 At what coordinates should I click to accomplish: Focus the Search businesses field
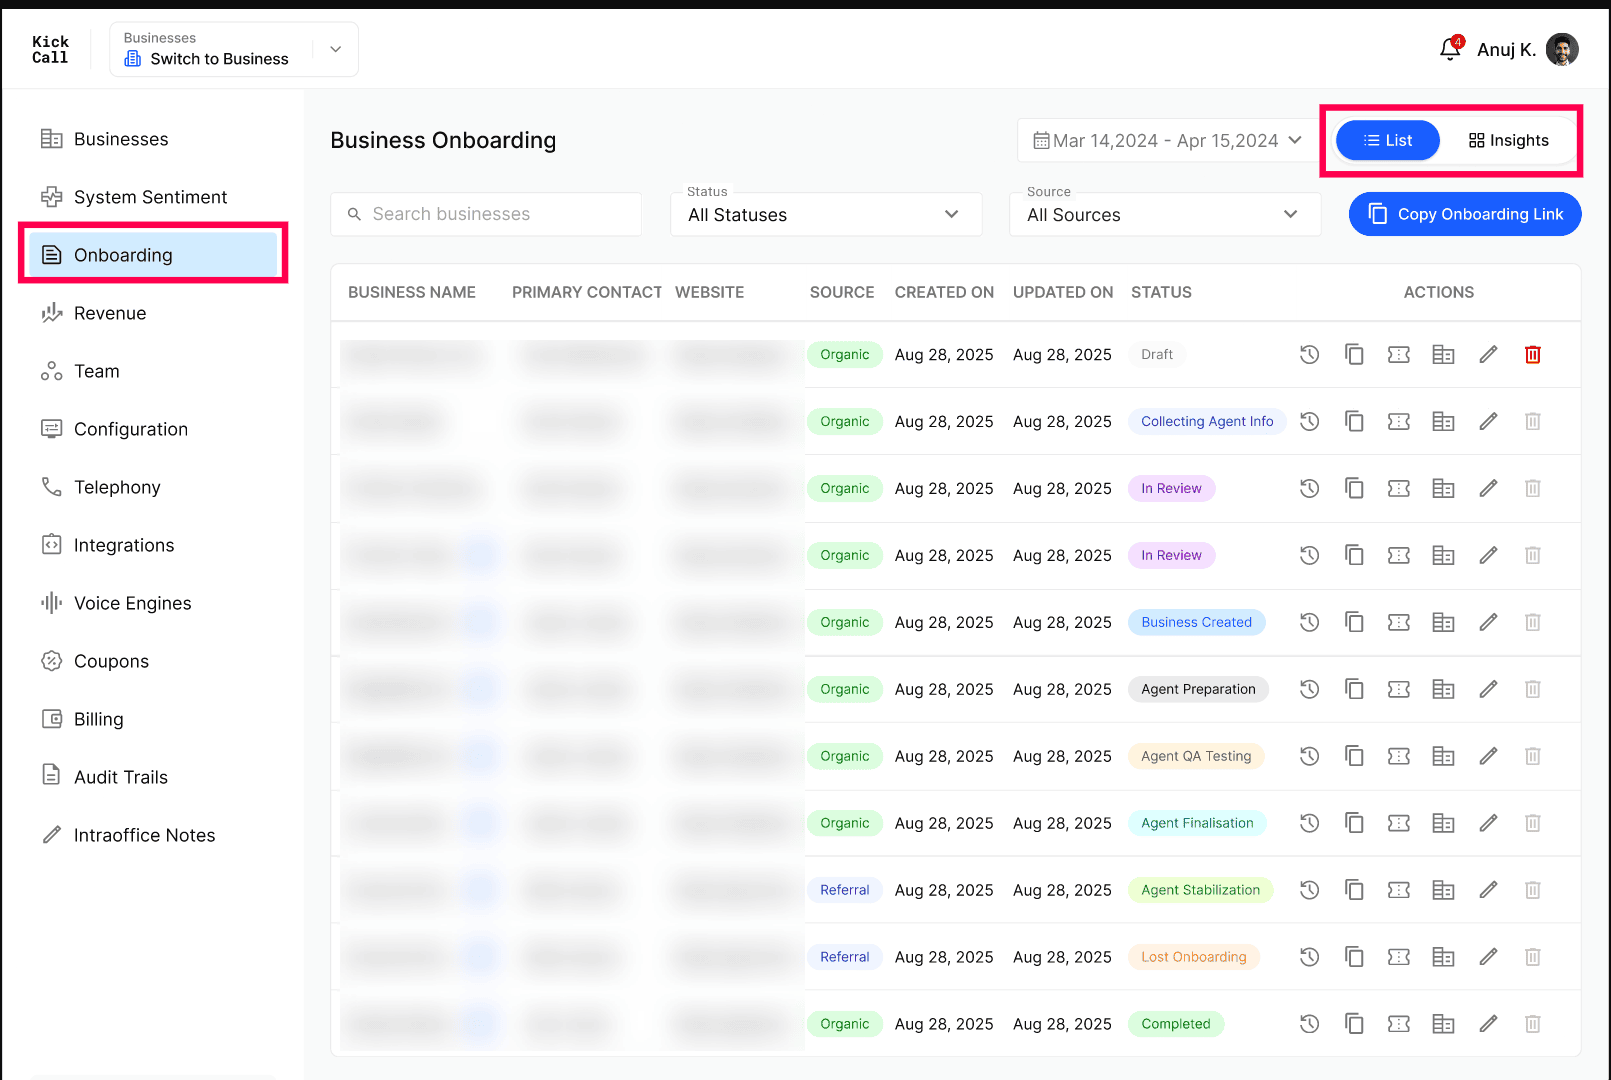pos(486,214)
